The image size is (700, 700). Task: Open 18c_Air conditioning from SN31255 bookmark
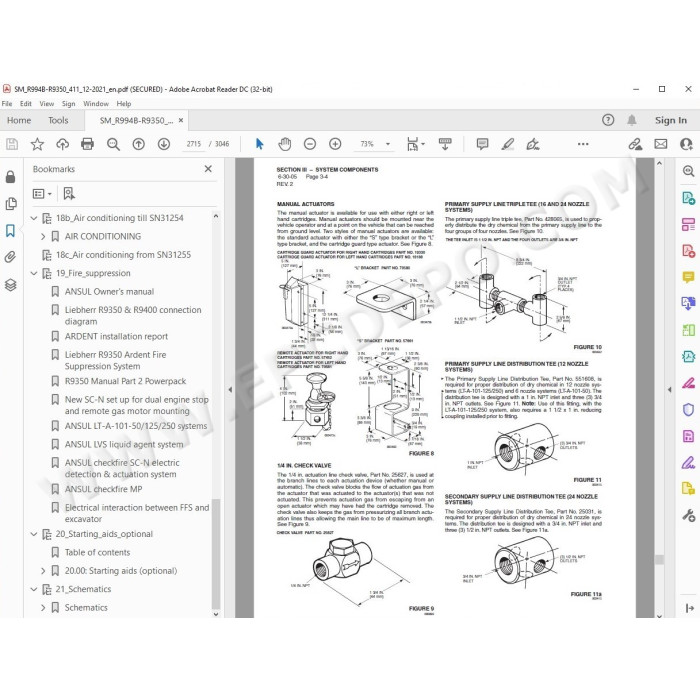(123, 255)
